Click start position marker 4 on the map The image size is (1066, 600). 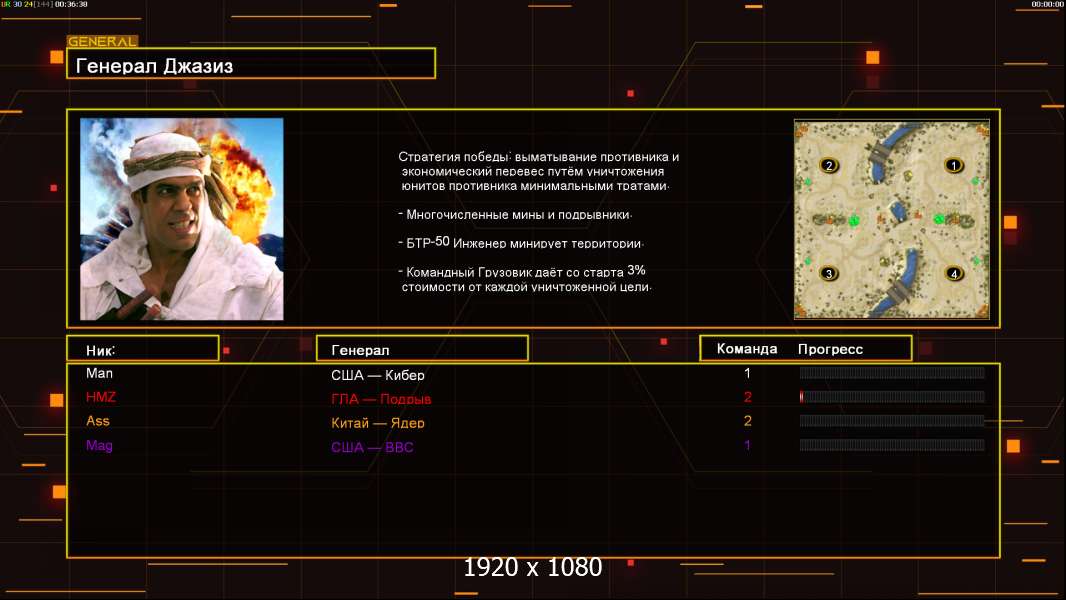click(x=953, y=274)
